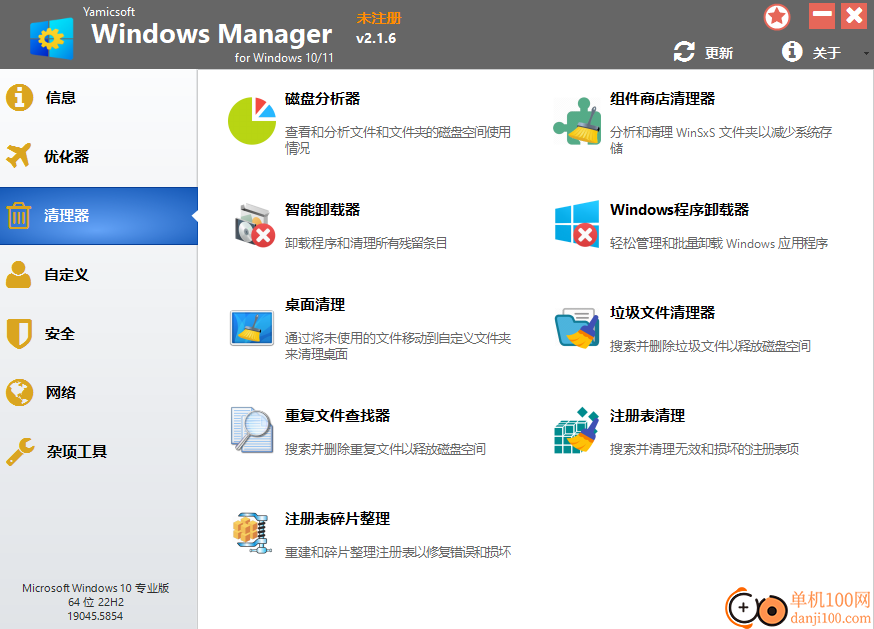Open the 磁盘分析器 pie chart icon

[252, 120]
